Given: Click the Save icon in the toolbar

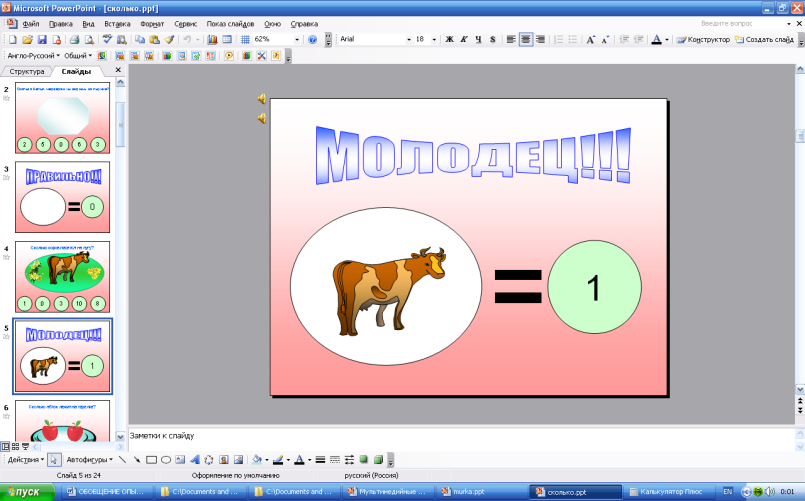Looking at the screenshot, I should click(x=42, y=39).
